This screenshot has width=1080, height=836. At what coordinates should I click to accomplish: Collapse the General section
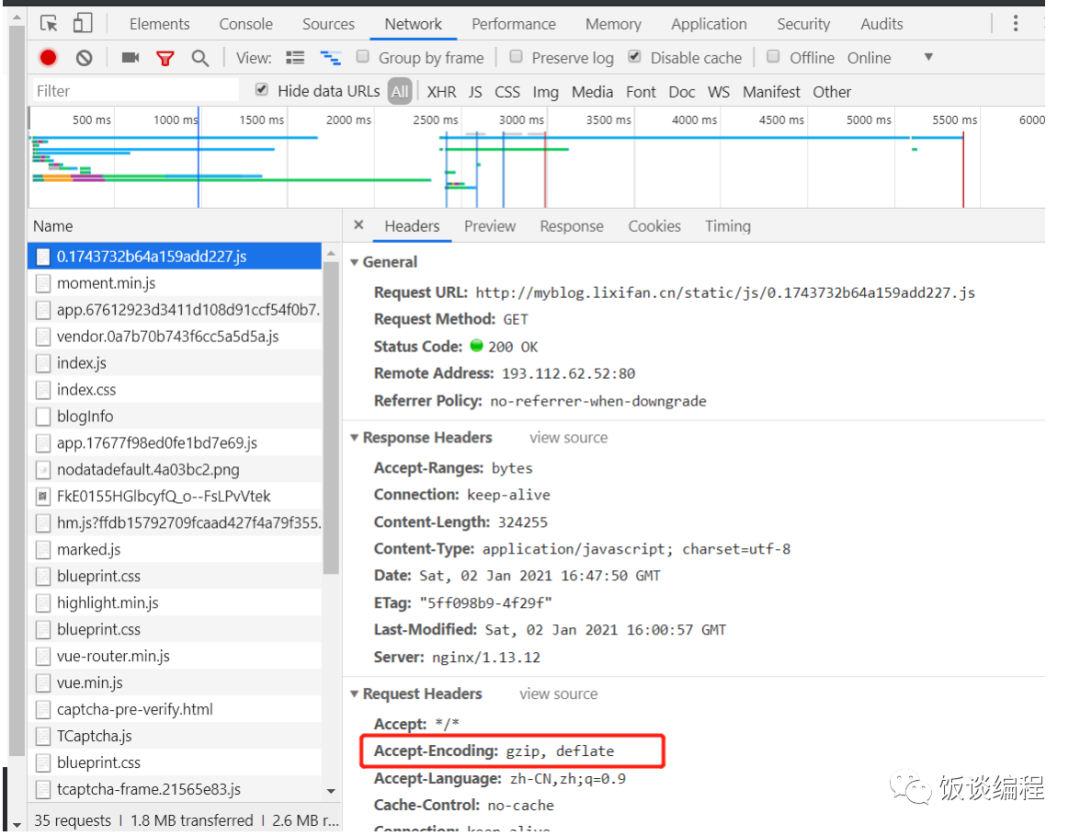(354, 262)
